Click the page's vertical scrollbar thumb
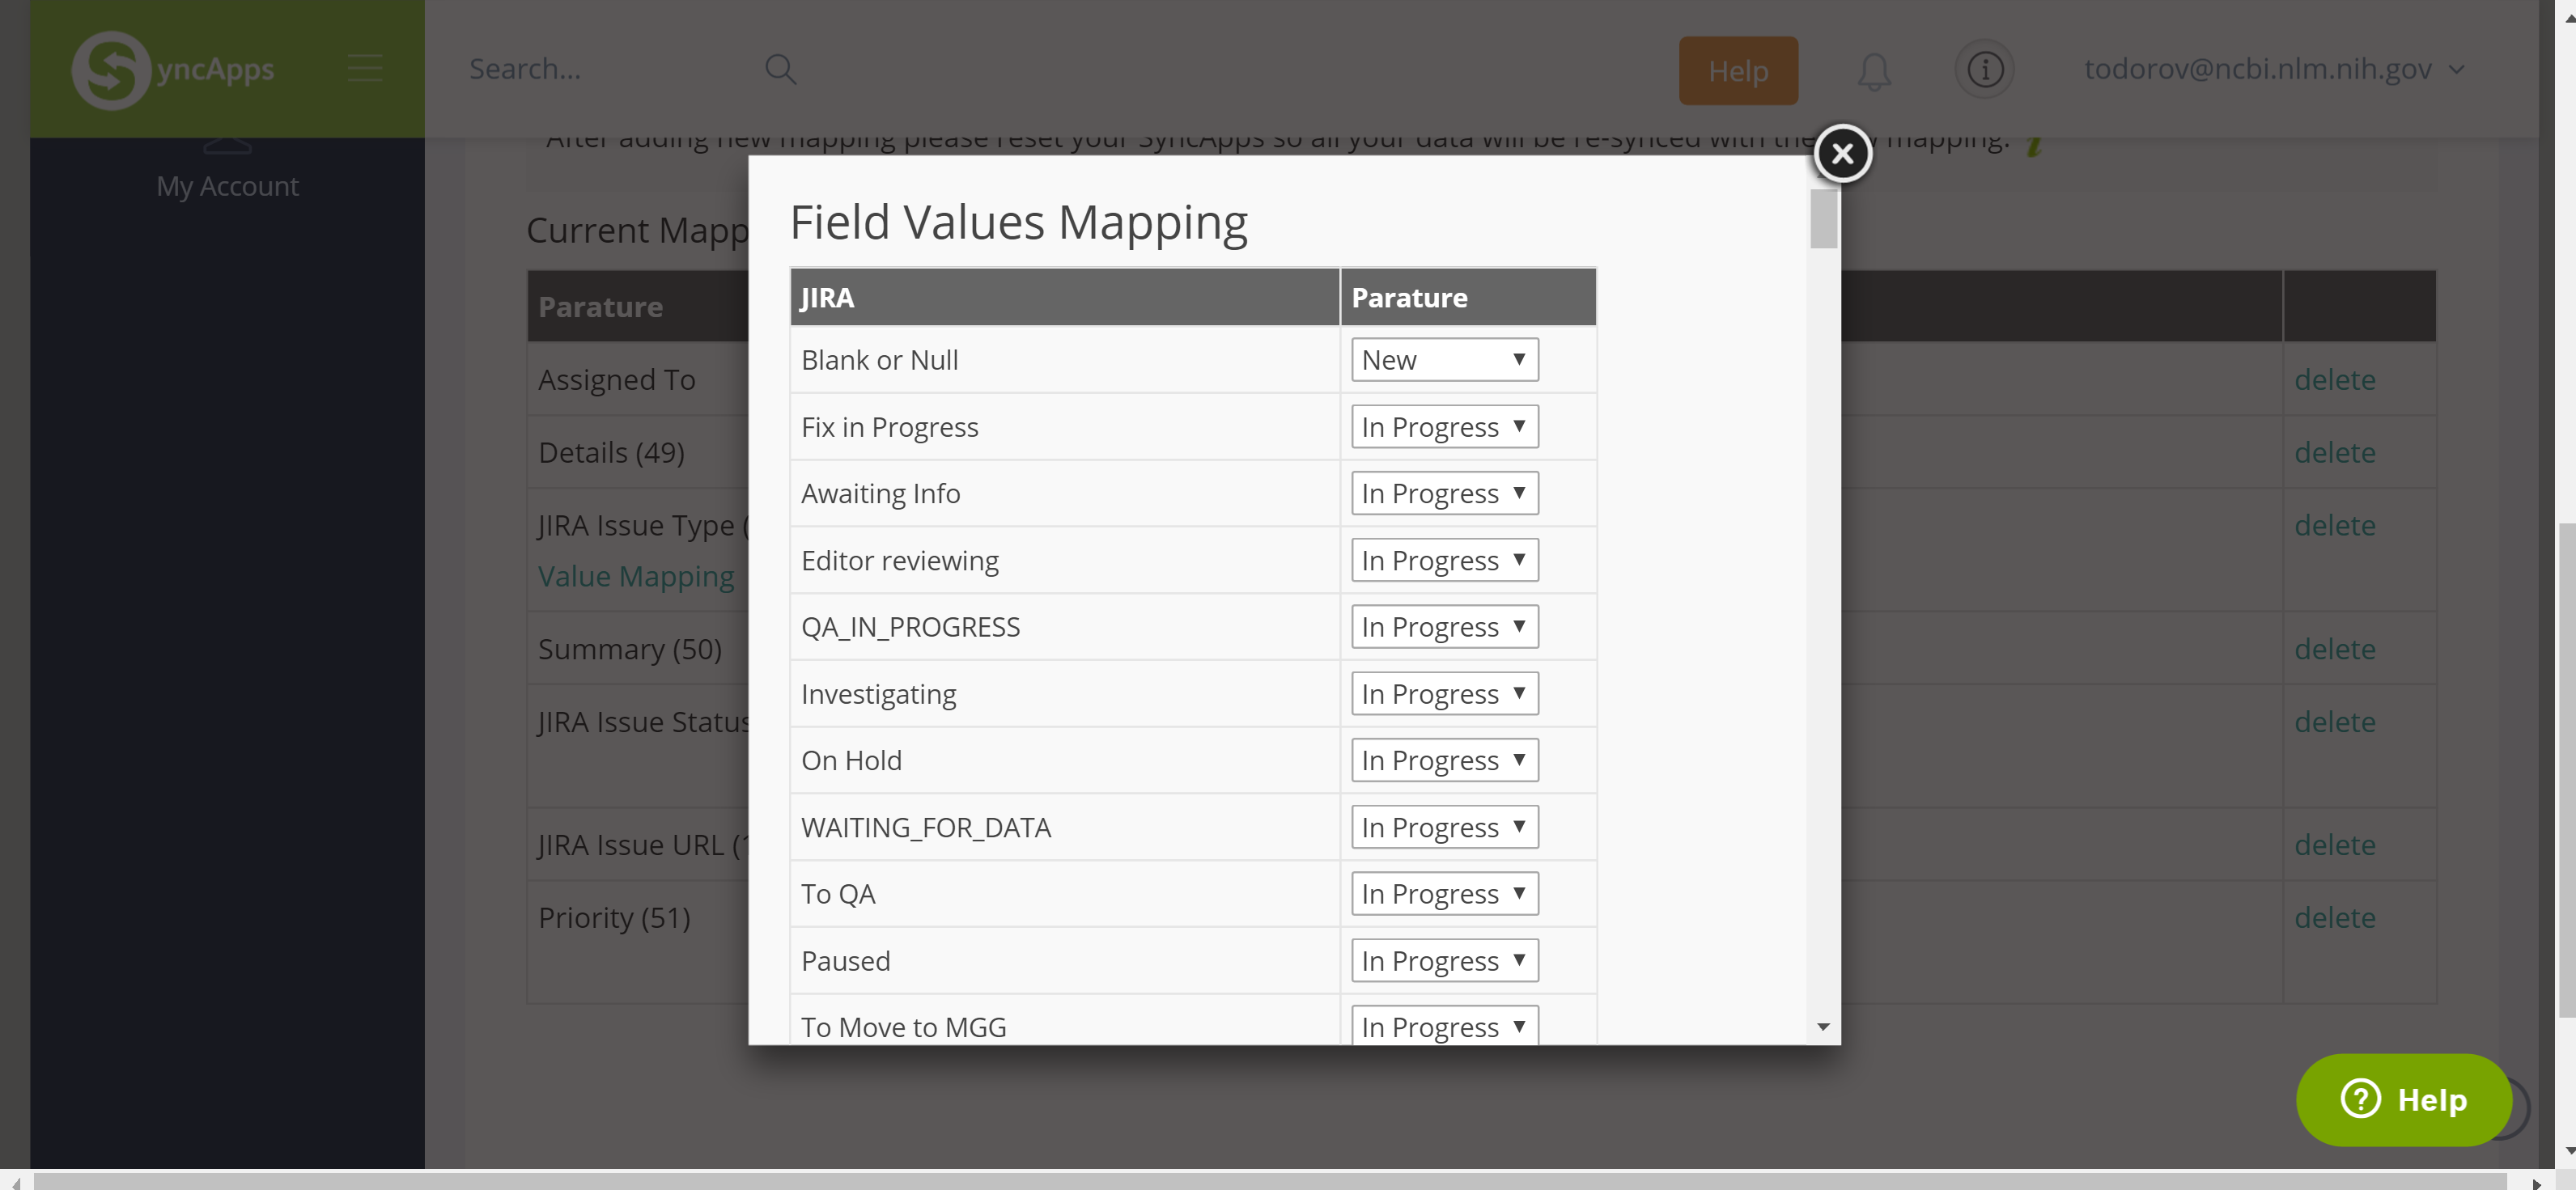 pos(2566,770)
